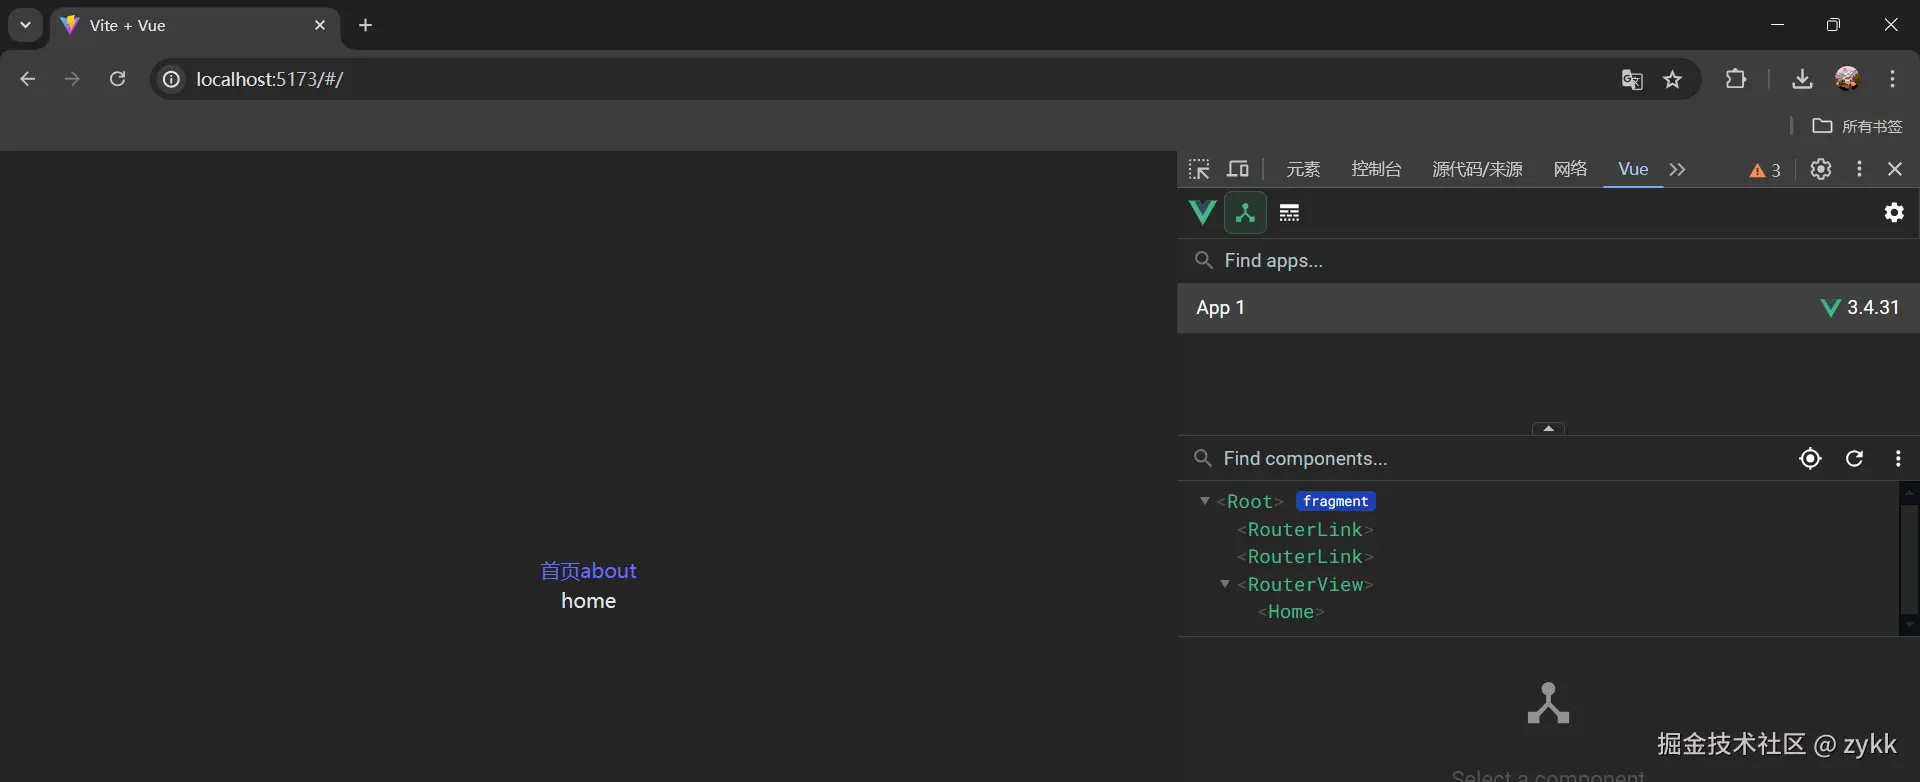Select the Home component in tree
The image size is (1920, 782).
point(1291,612)
